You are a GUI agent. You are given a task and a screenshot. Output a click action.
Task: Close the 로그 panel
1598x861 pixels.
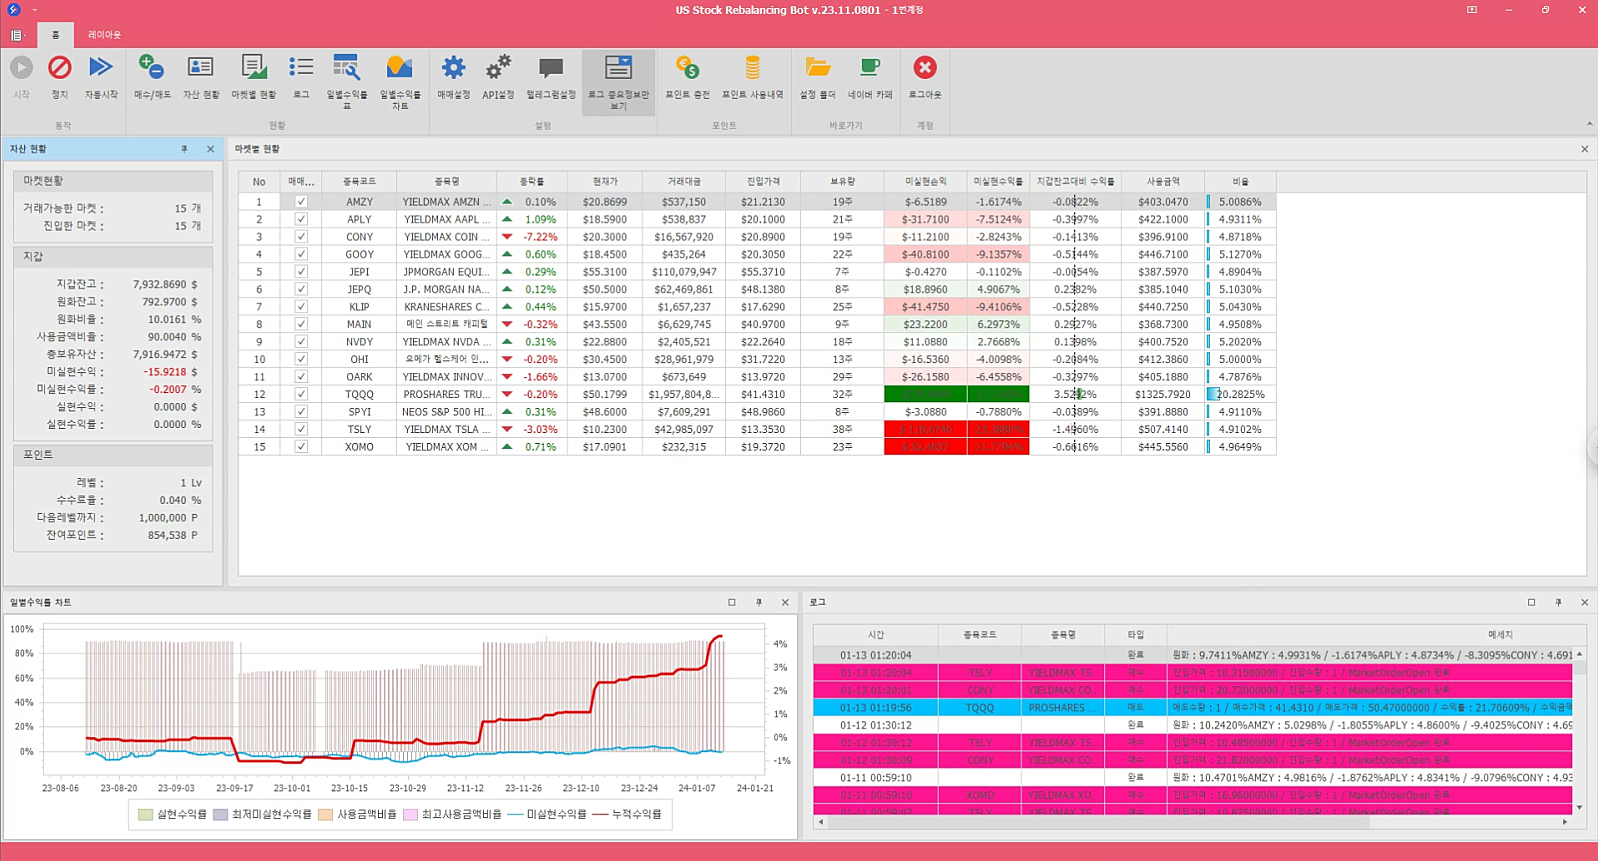(x=1584, y=602)
